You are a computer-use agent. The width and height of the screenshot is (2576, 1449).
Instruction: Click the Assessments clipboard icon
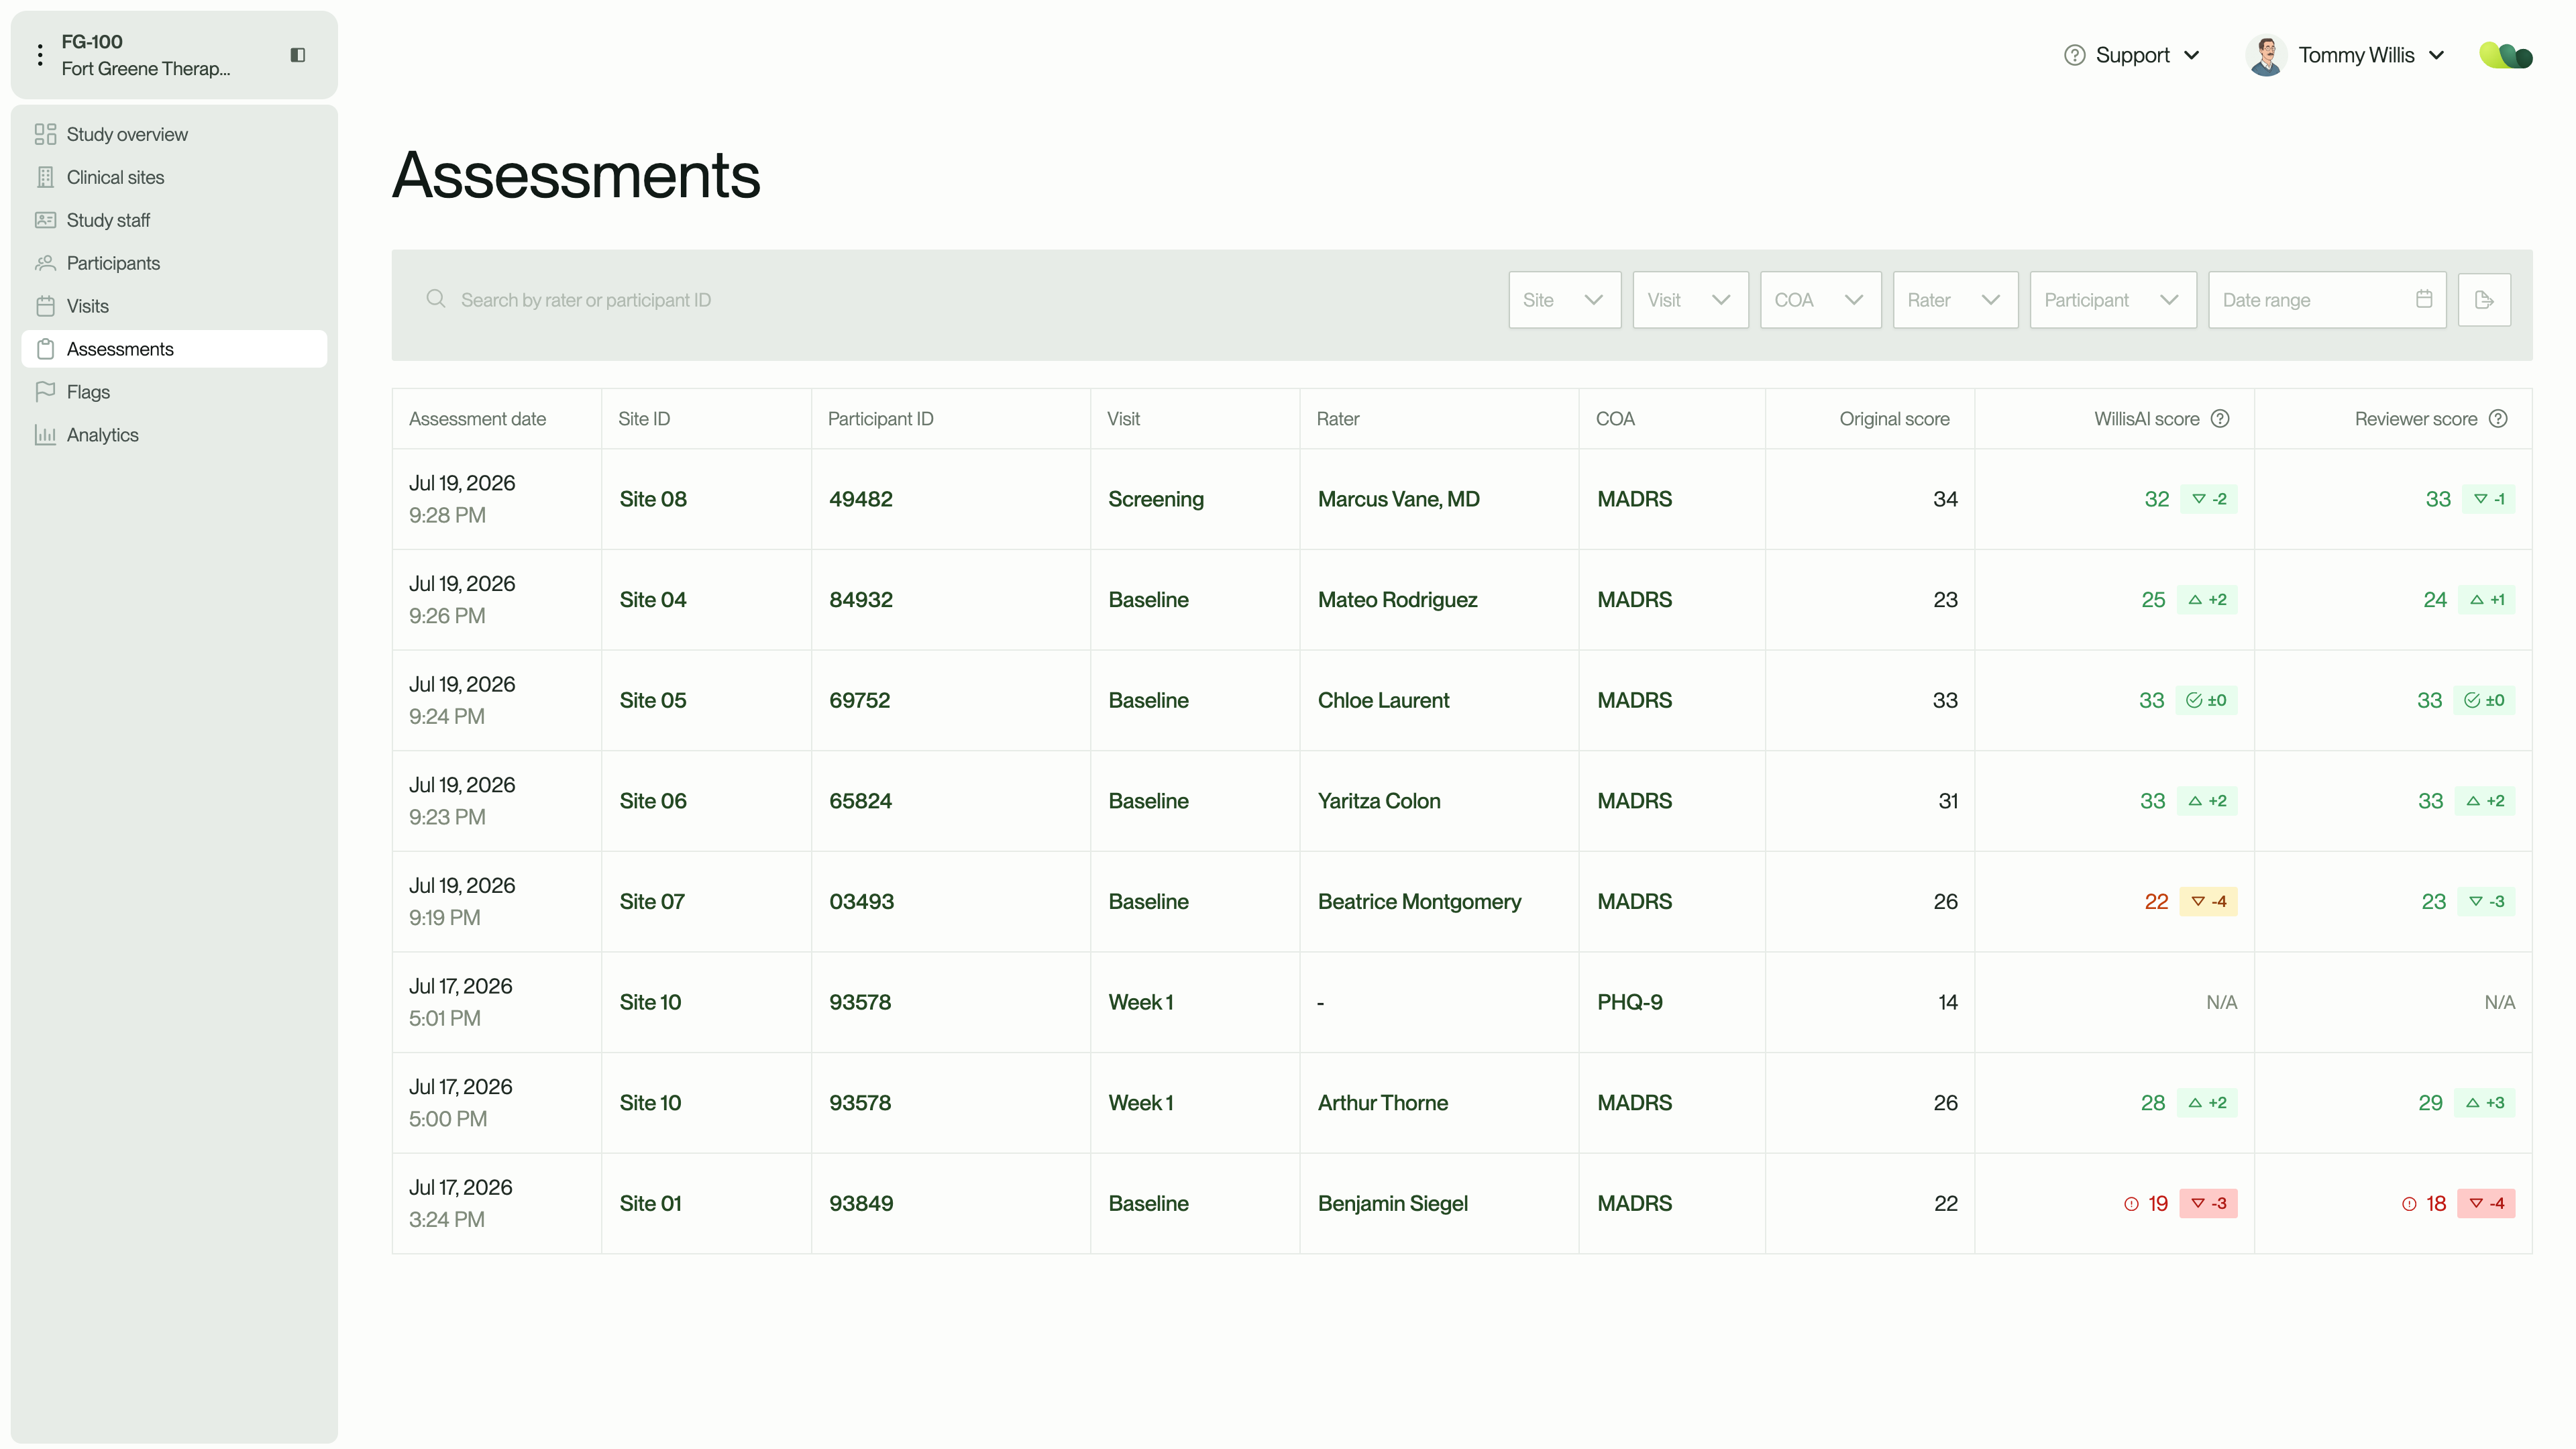tap(45, 349)
